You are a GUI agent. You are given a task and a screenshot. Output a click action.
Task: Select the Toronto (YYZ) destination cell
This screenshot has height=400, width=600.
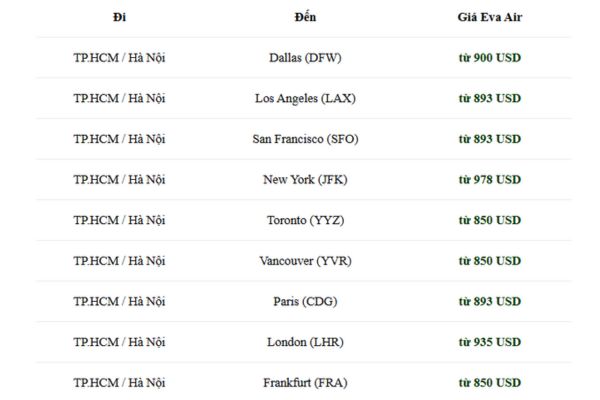pyautogui.click(x=305, y=220)
